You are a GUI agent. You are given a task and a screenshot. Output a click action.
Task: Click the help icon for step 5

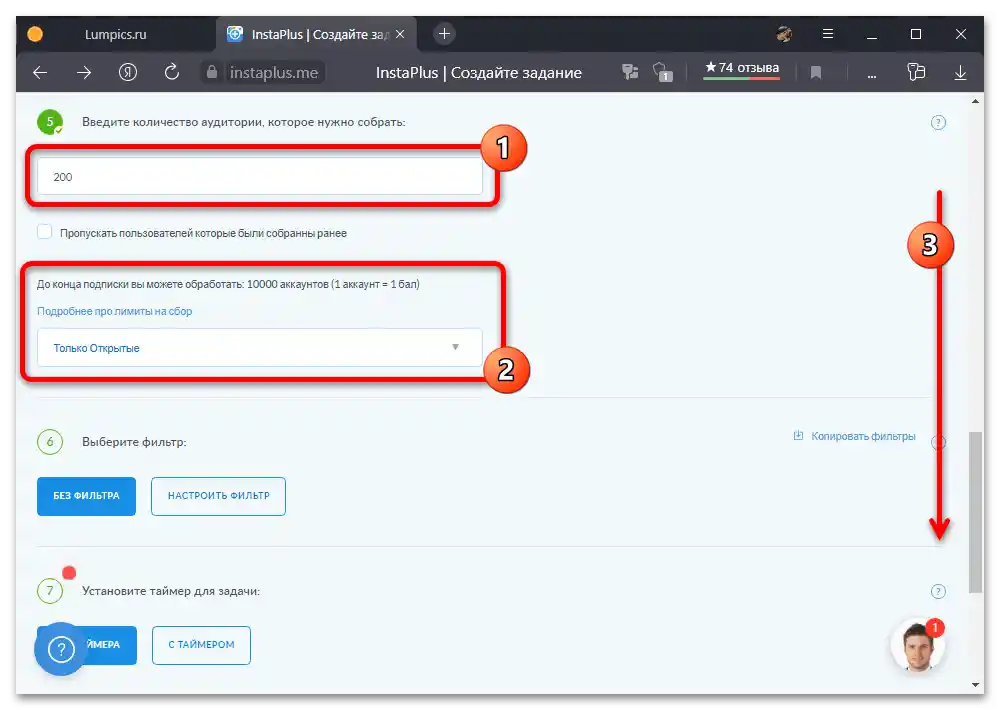click(x=938, y=122)
